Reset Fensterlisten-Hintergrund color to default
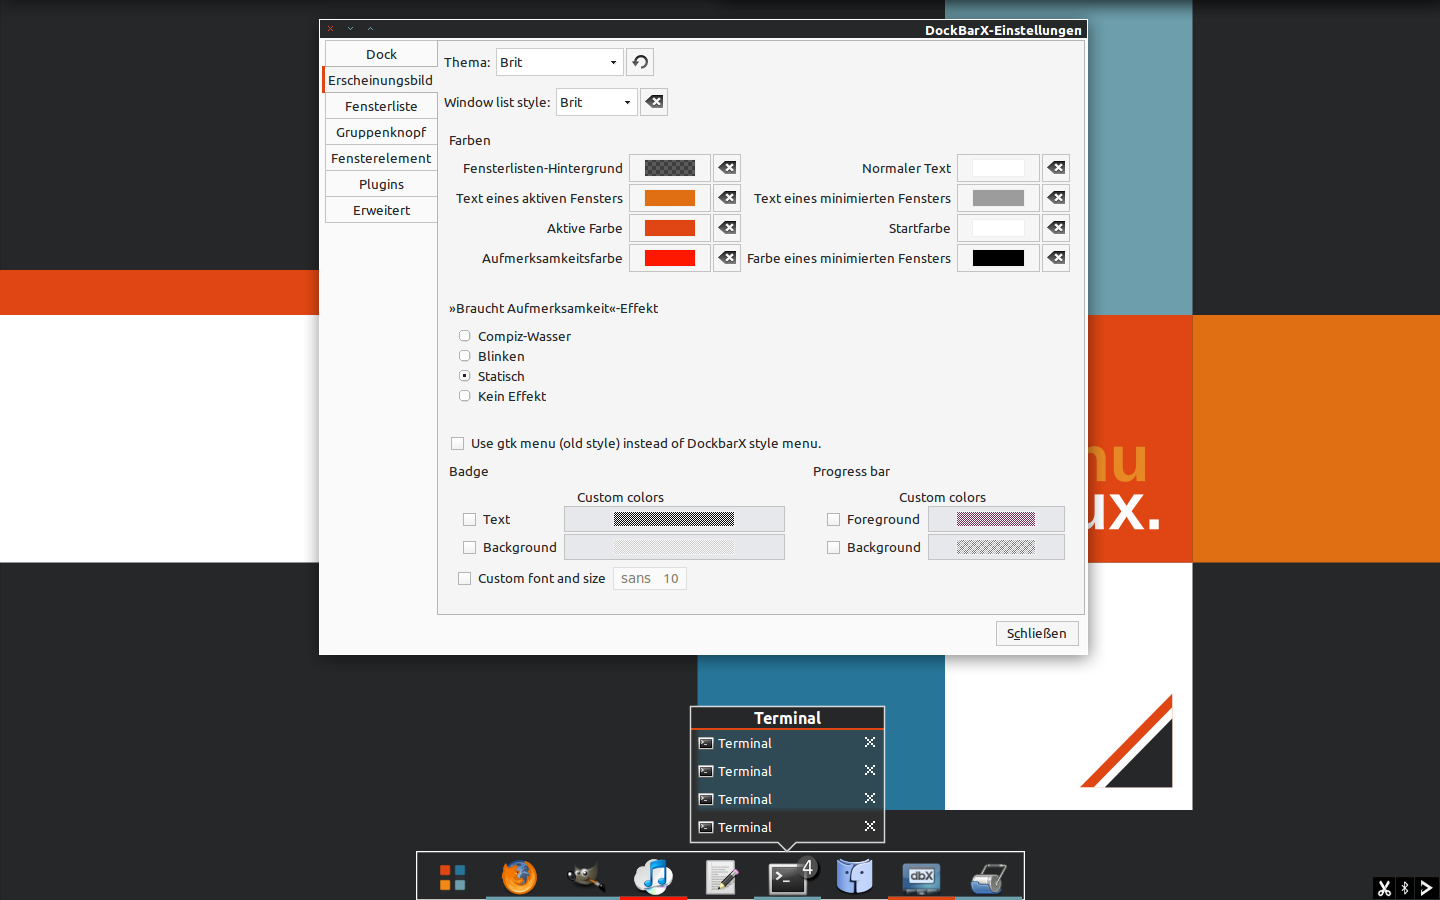This screenshot has width=1440, height=900. point(727,168)
